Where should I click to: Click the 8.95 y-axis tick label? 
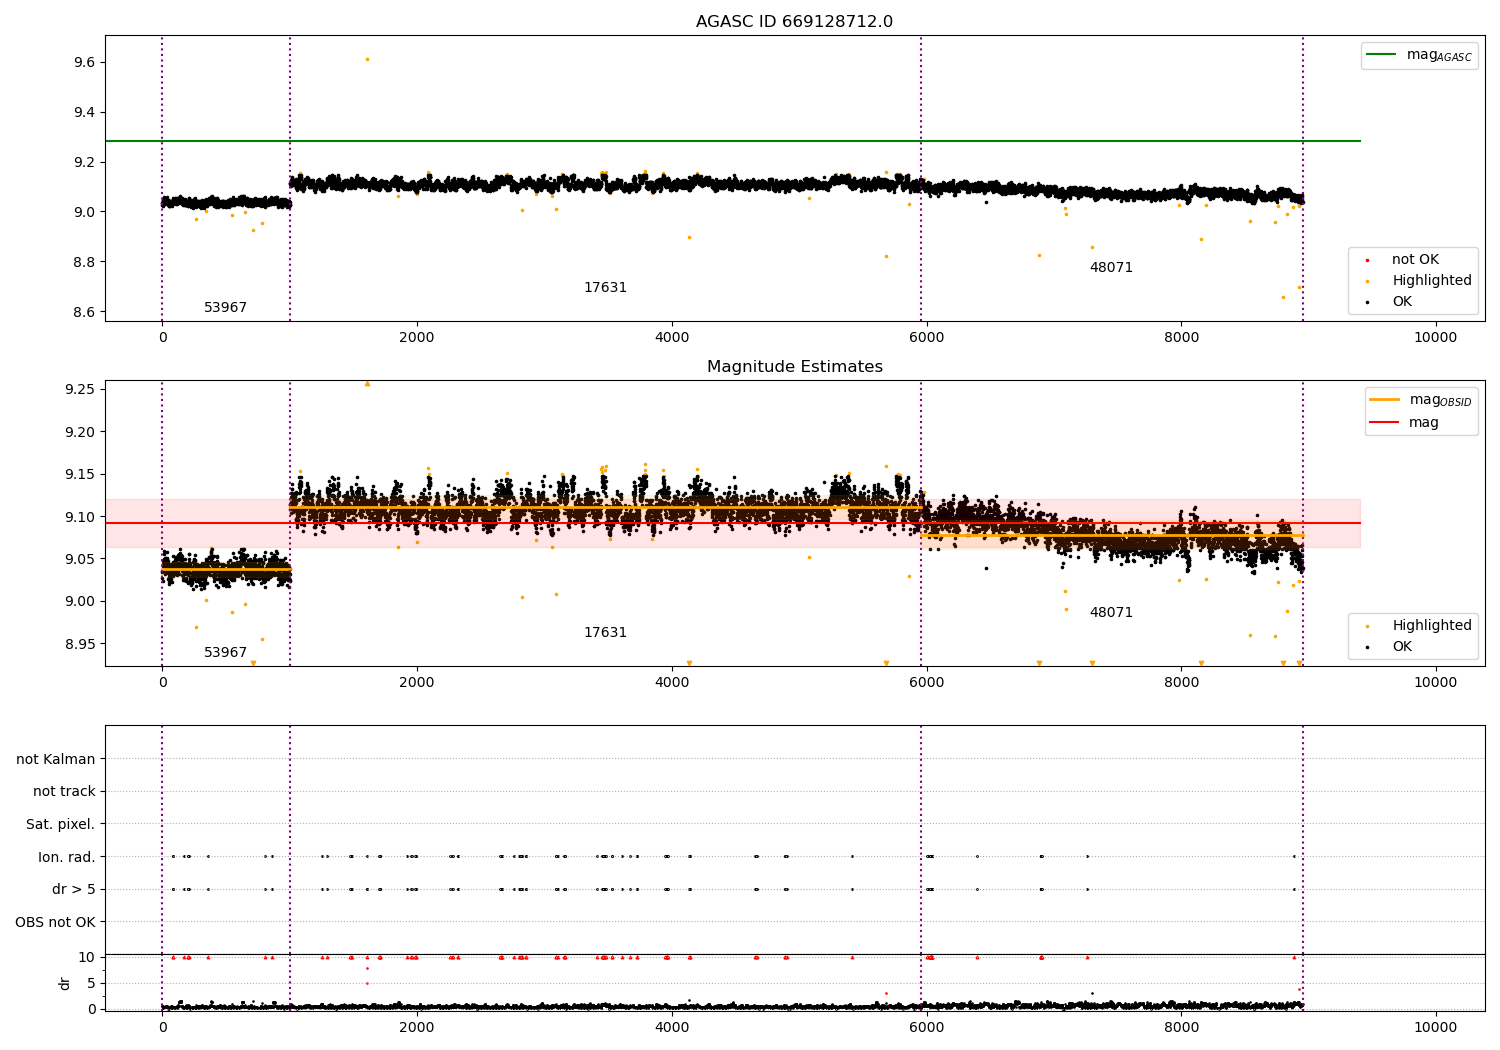[79, 643]
